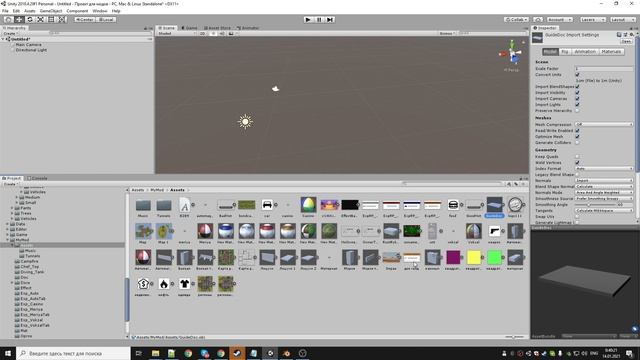Select the t-shirt icon asset

pyautogui.click(x=184, y=284)
